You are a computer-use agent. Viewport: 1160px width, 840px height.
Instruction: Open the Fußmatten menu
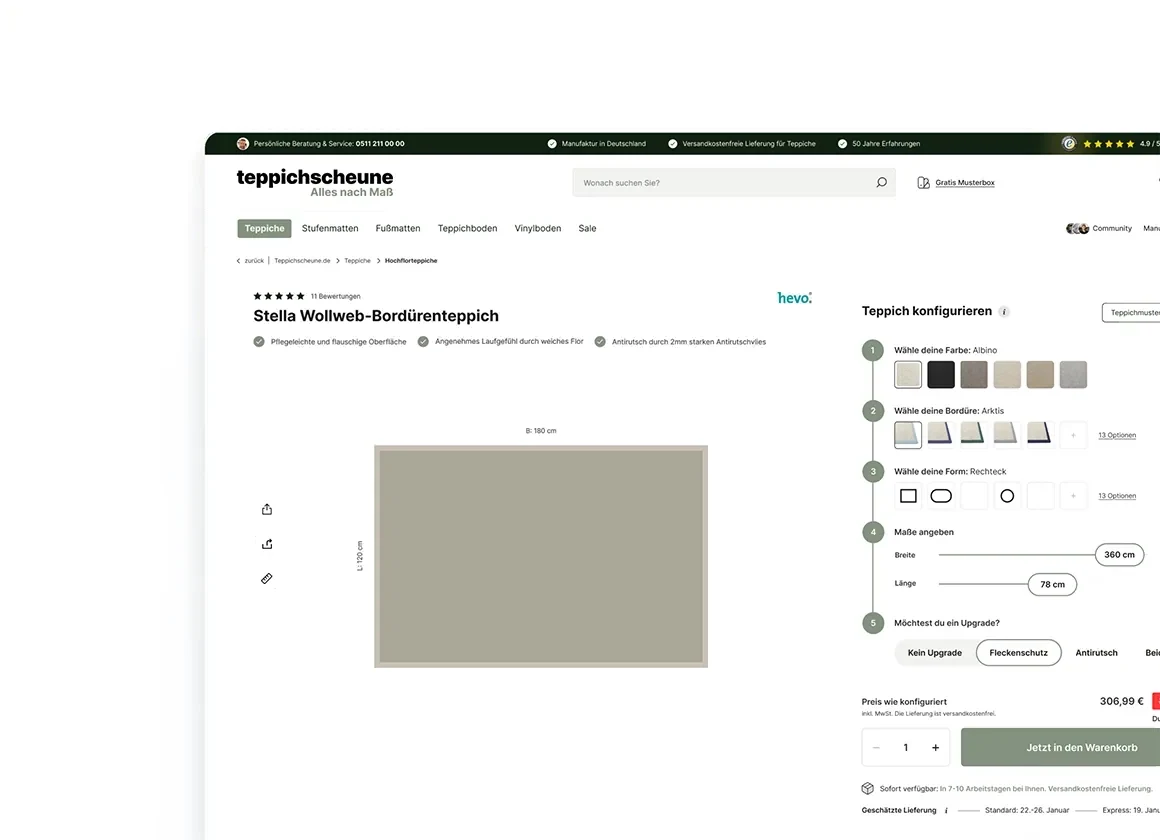coord(398,229)
